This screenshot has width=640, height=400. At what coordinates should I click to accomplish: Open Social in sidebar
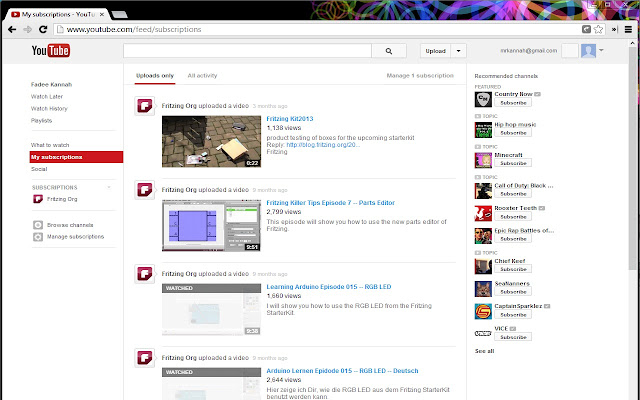click(39, 169)
